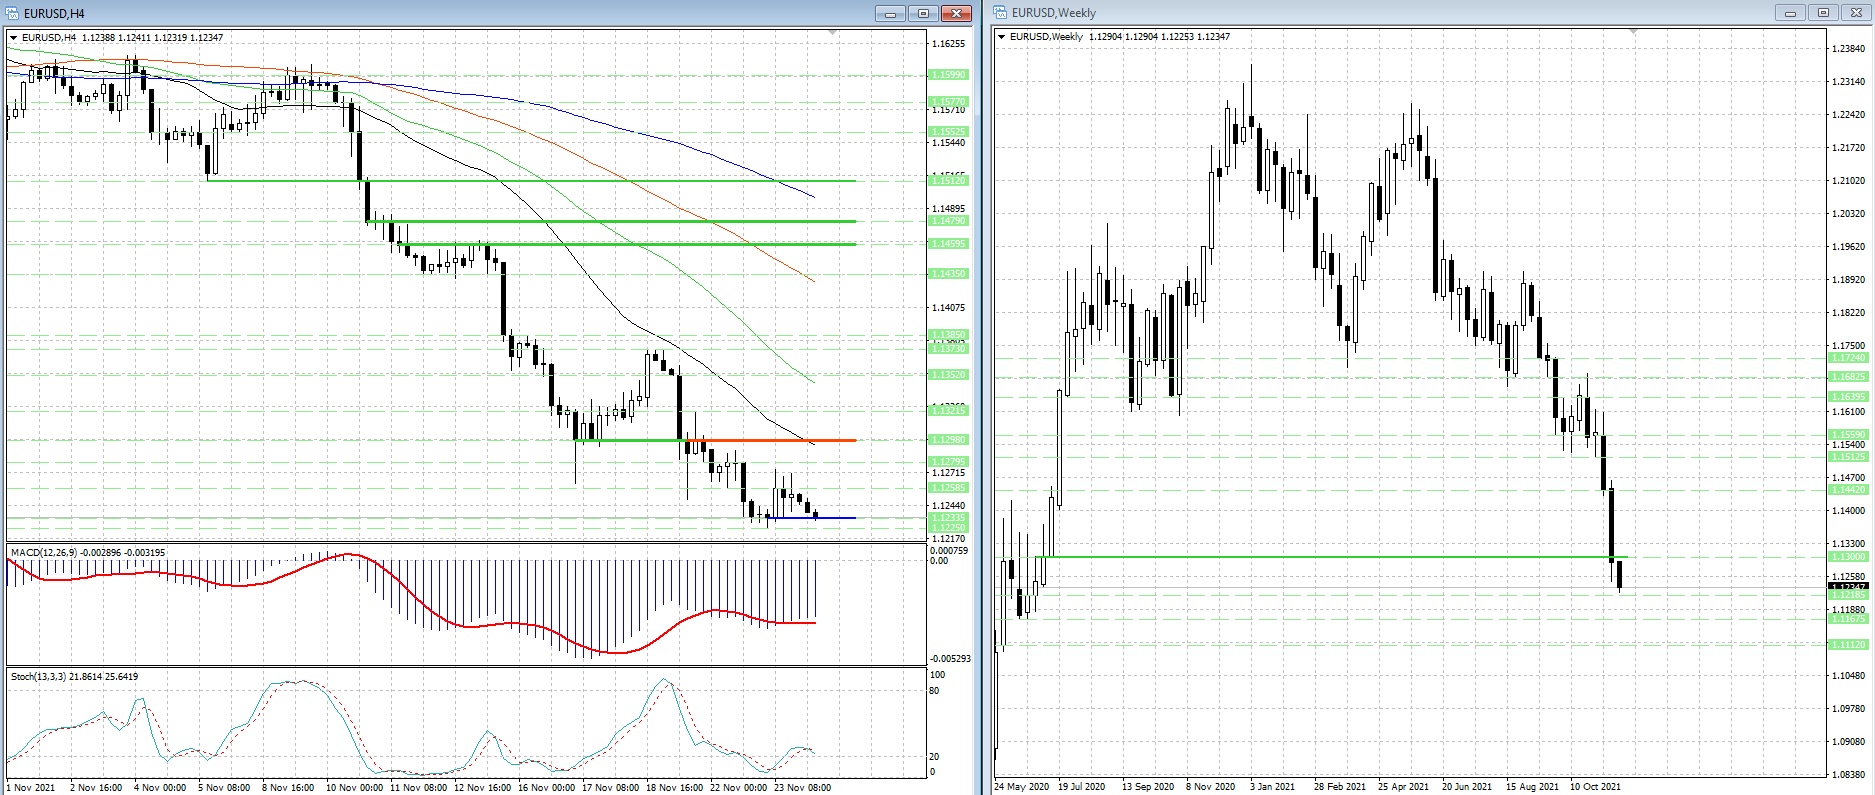
Task: Minimize the EURUSD,Weekly chart window
Action: coord(1790,13)
